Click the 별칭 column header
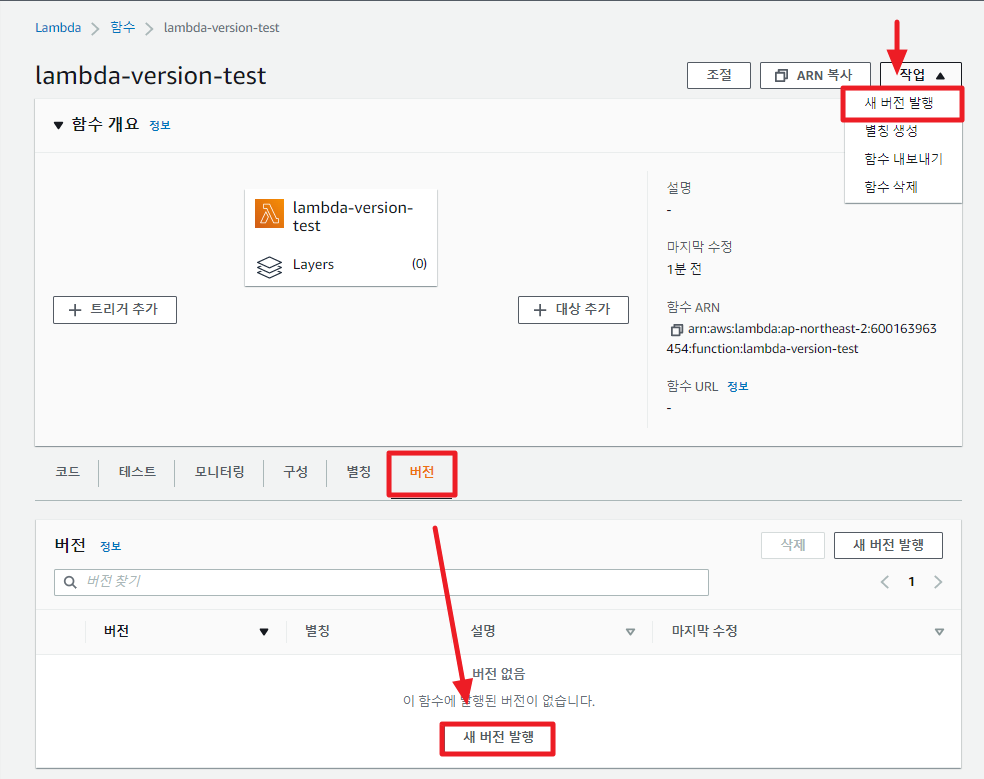Screen dimensions: 984x779 (318, 631)
